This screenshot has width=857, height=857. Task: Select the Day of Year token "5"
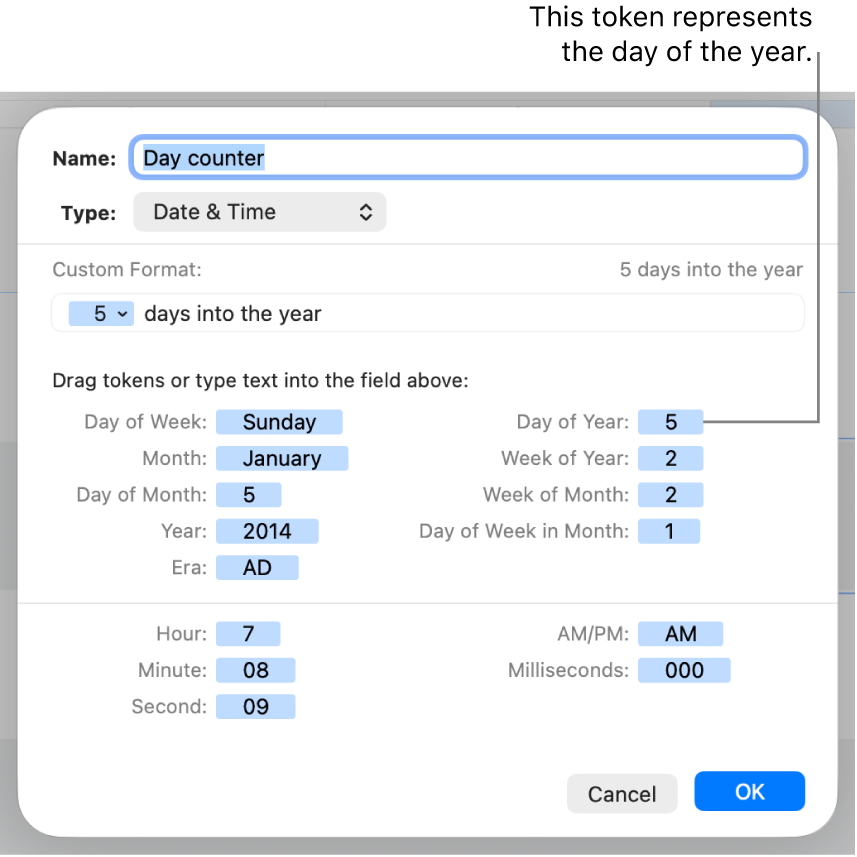tap(670, 421)
